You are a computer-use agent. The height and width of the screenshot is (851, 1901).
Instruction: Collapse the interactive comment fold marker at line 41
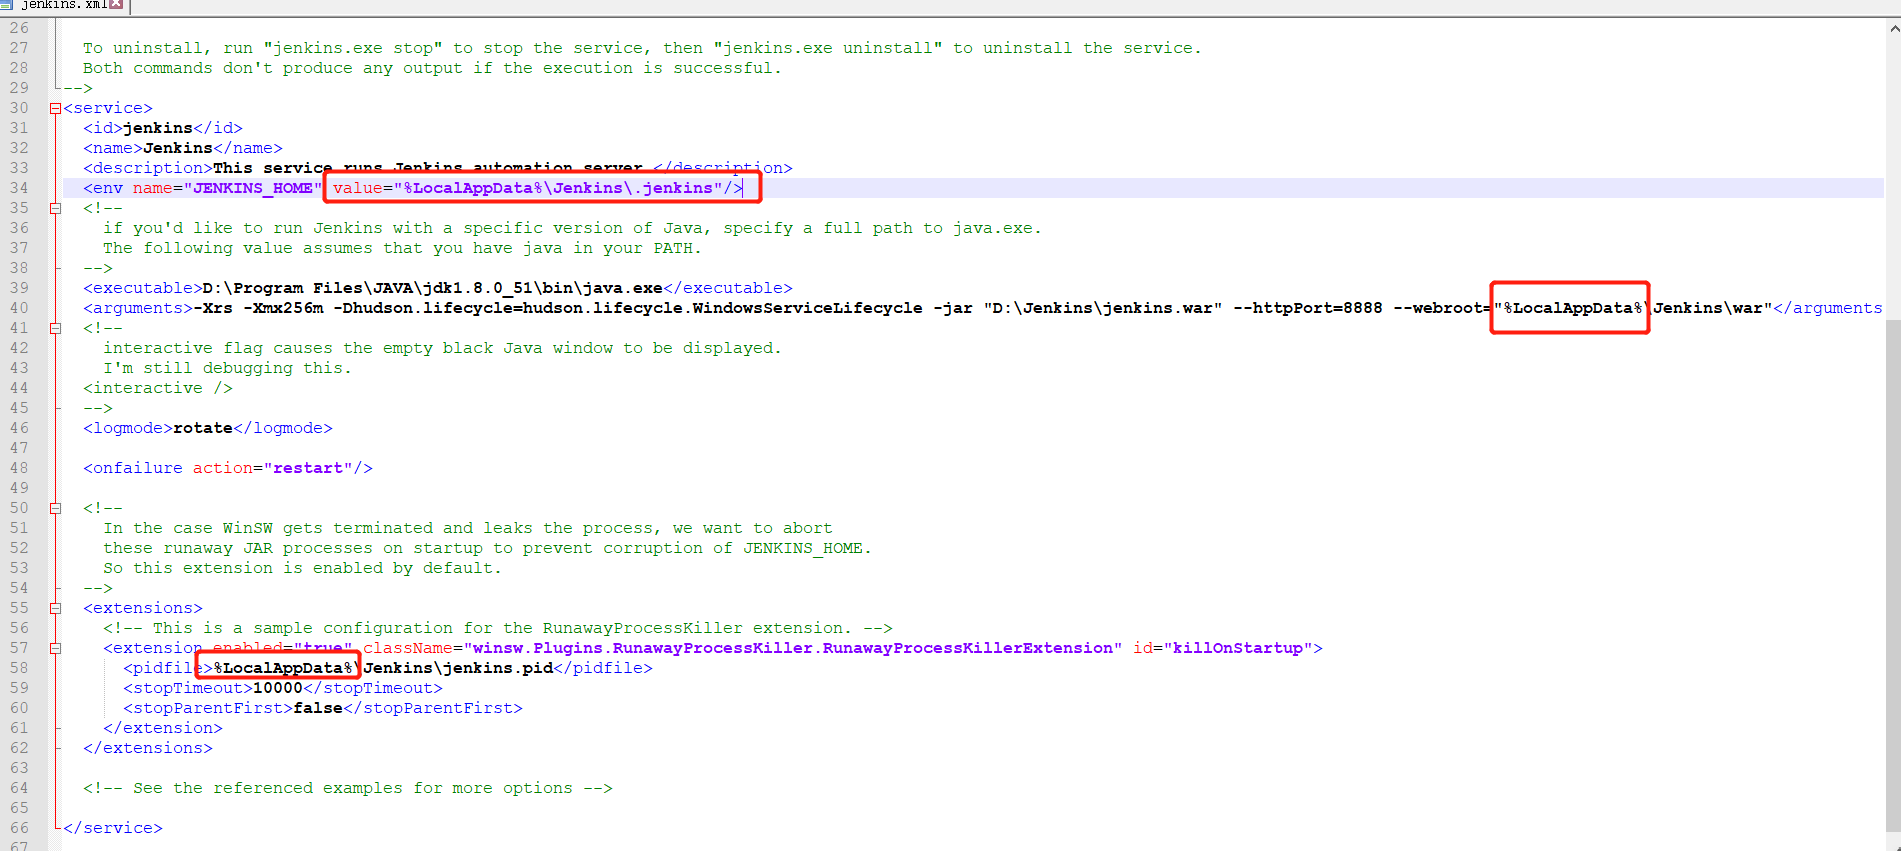pos(56,328)
